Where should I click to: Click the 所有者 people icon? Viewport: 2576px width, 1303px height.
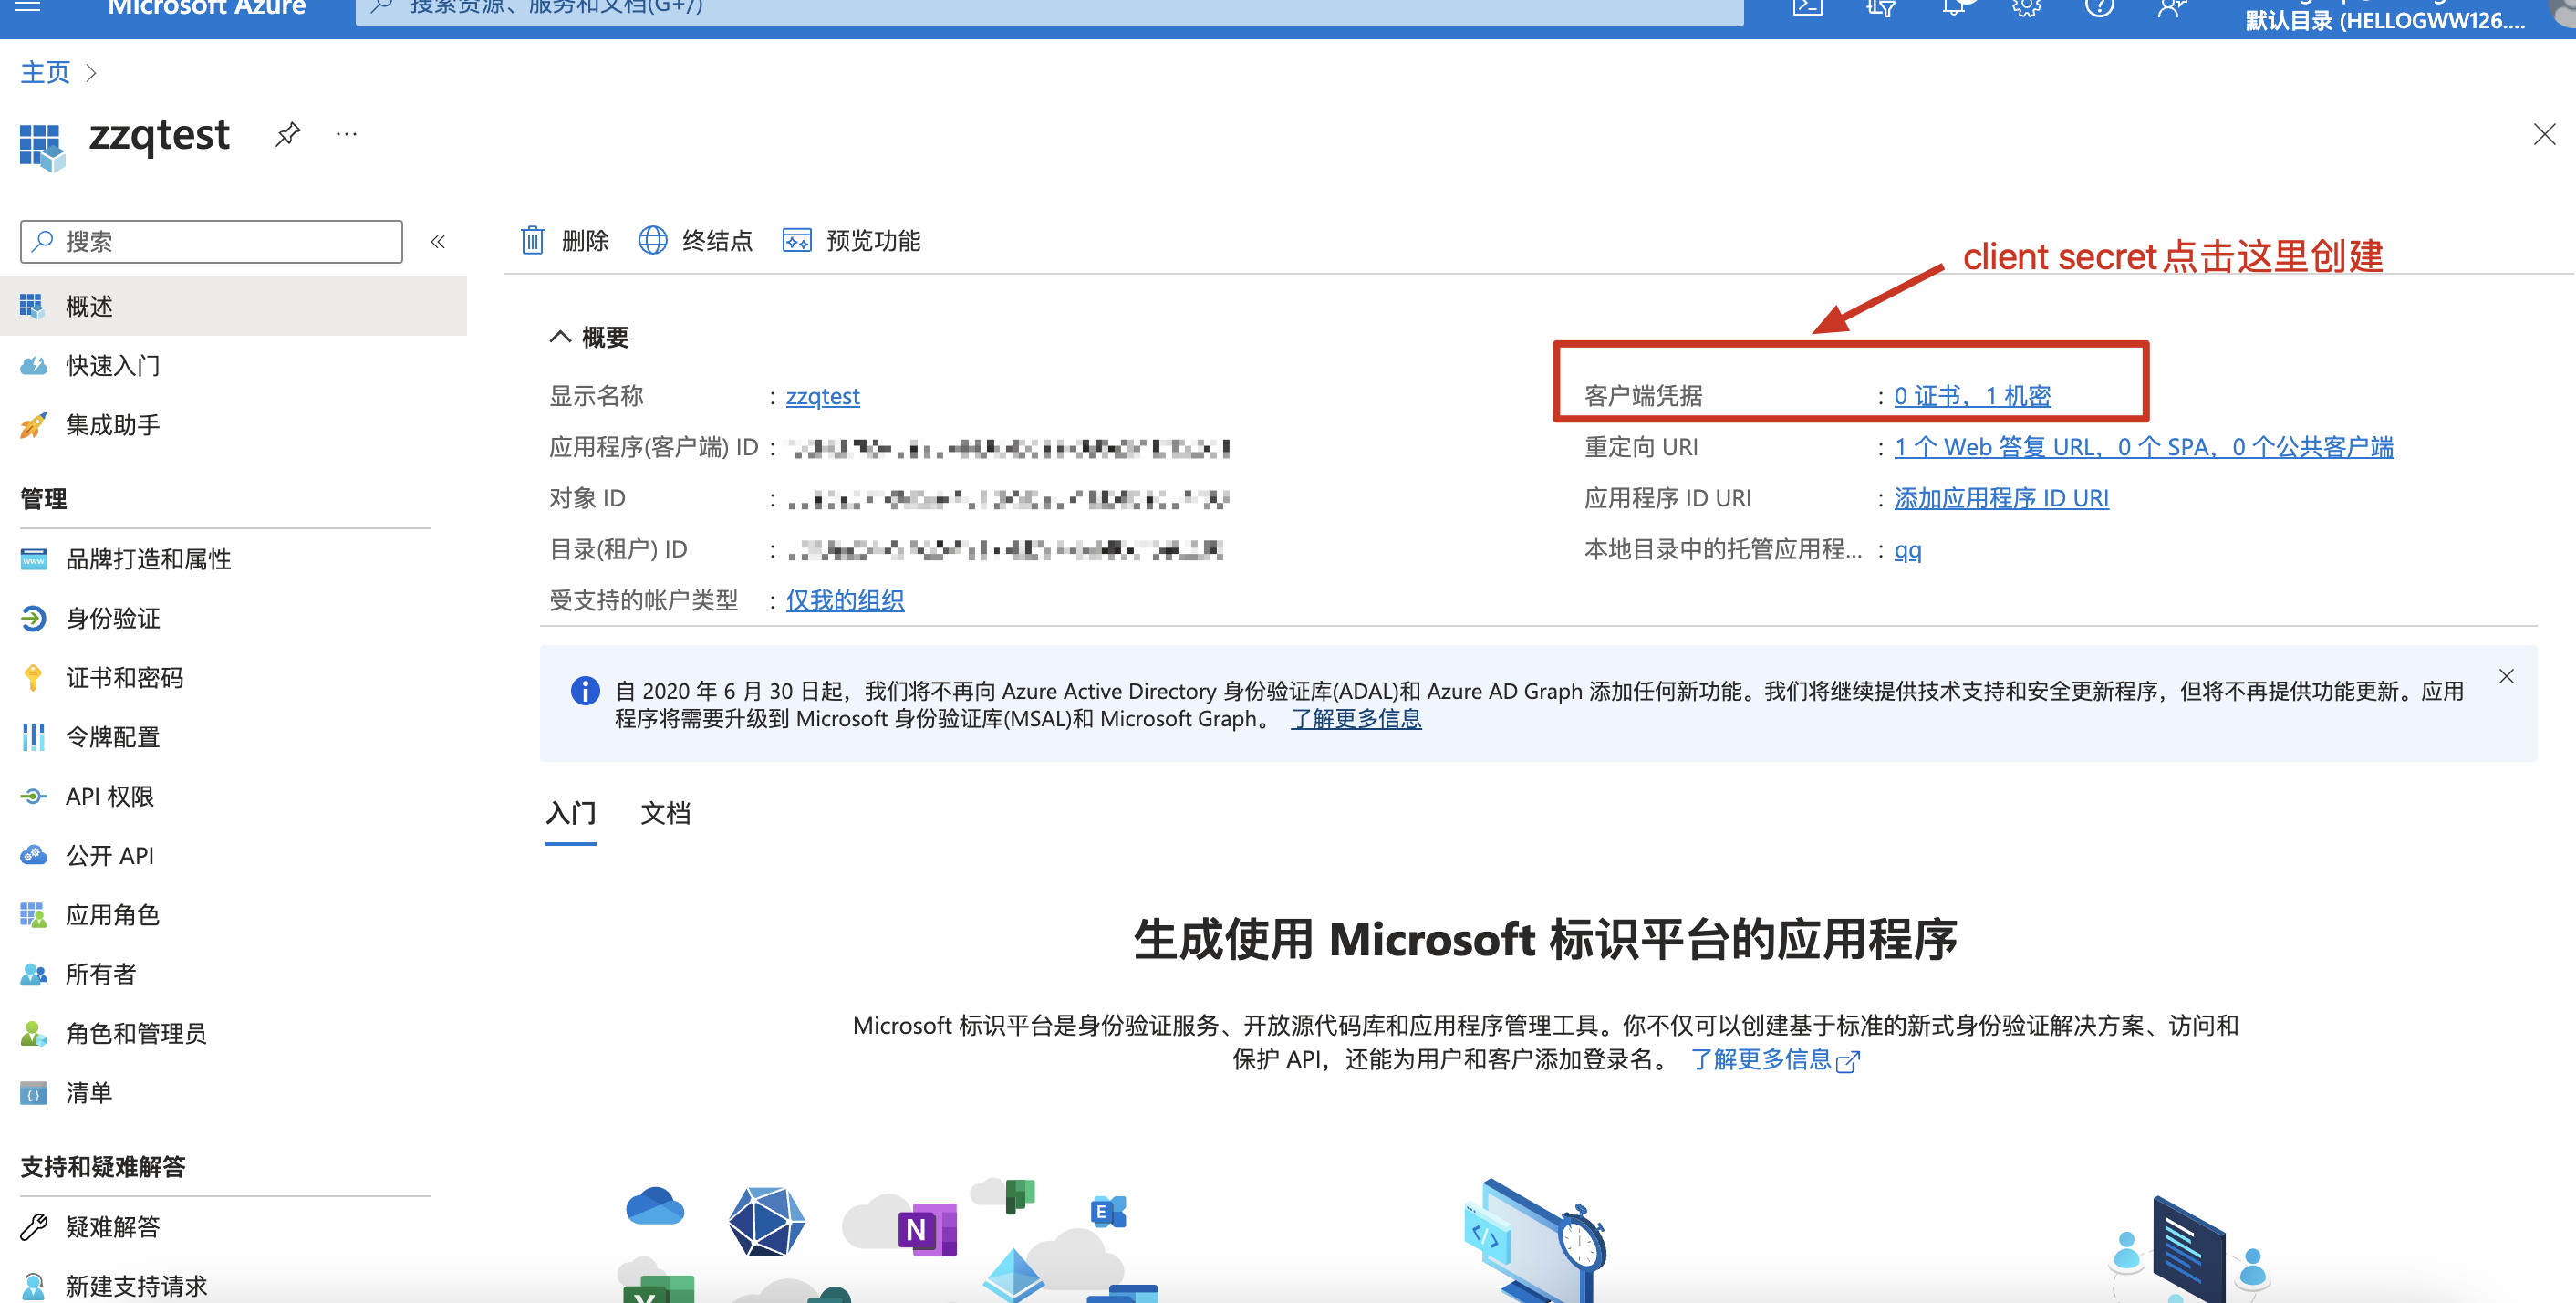33,973
